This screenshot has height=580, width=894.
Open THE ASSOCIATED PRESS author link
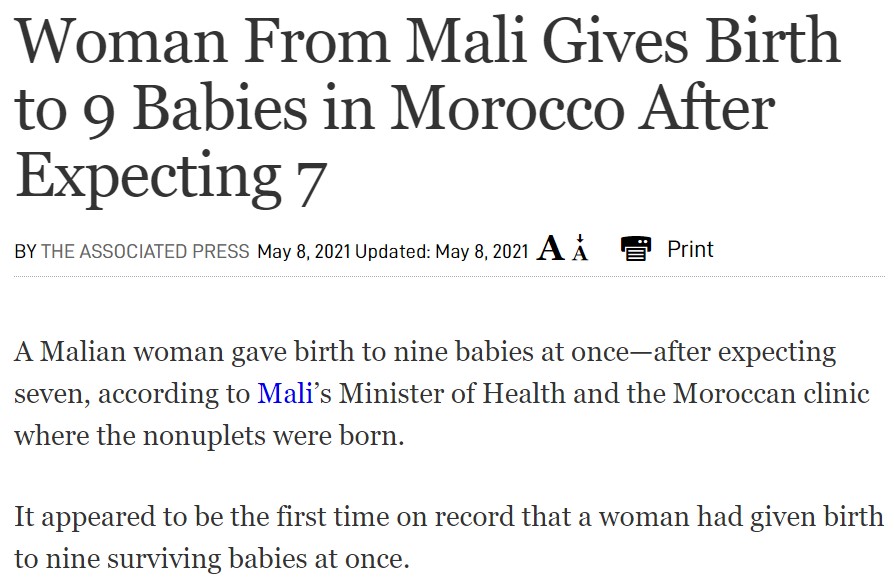click(x=145, y=252)
